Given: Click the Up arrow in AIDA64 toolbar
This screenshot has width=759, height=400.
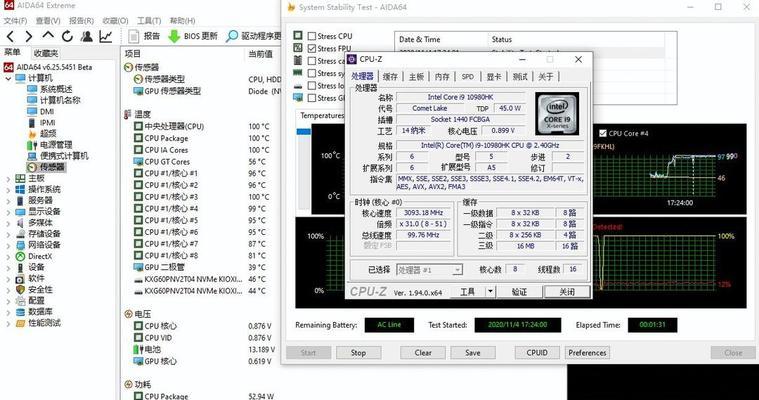Looking at the screenshot, I should point(48,35).
